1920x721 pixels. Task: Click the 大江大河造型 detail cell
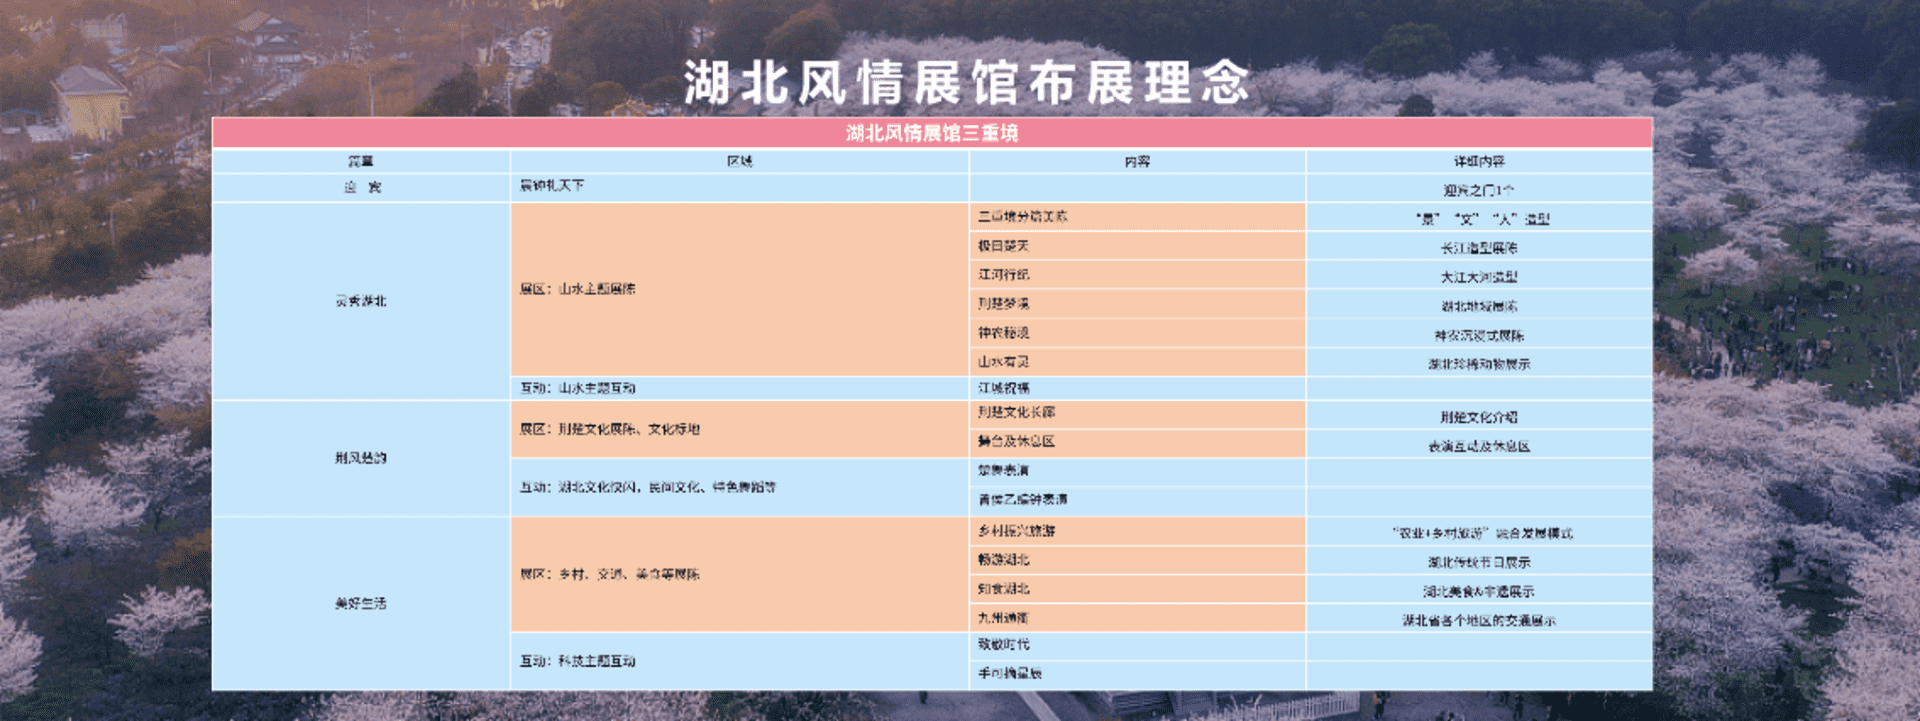tap(1479, 277)
